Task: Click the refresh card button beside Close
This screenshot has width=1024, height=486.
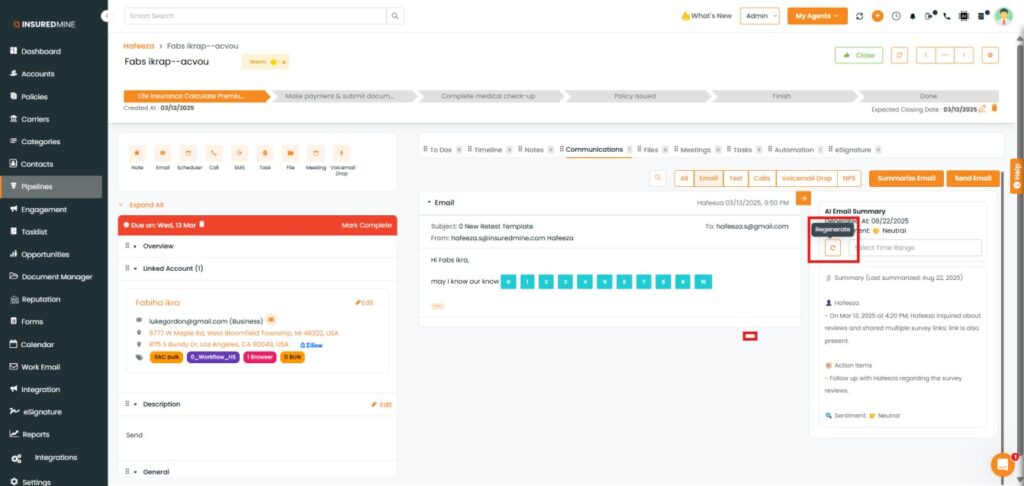Action: click(900, 56)
